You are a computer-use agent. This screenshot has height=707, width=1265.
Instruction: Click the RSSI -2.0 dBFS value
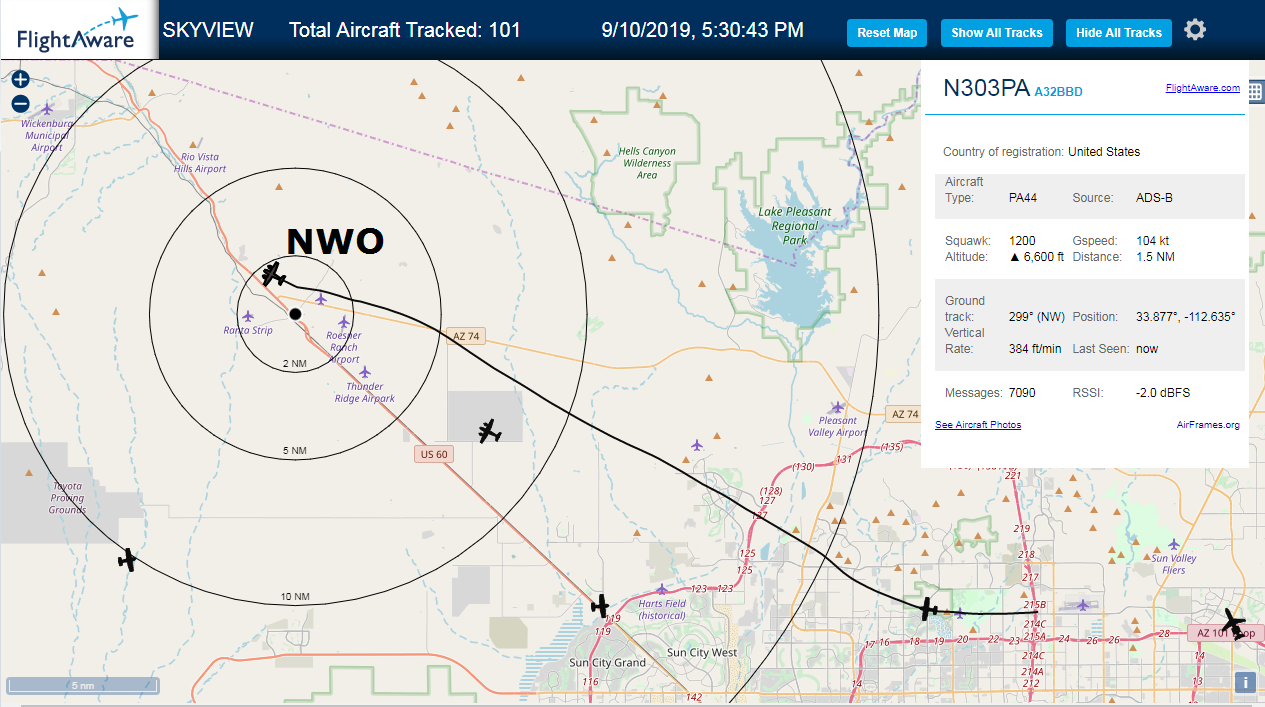(1163, 393)
